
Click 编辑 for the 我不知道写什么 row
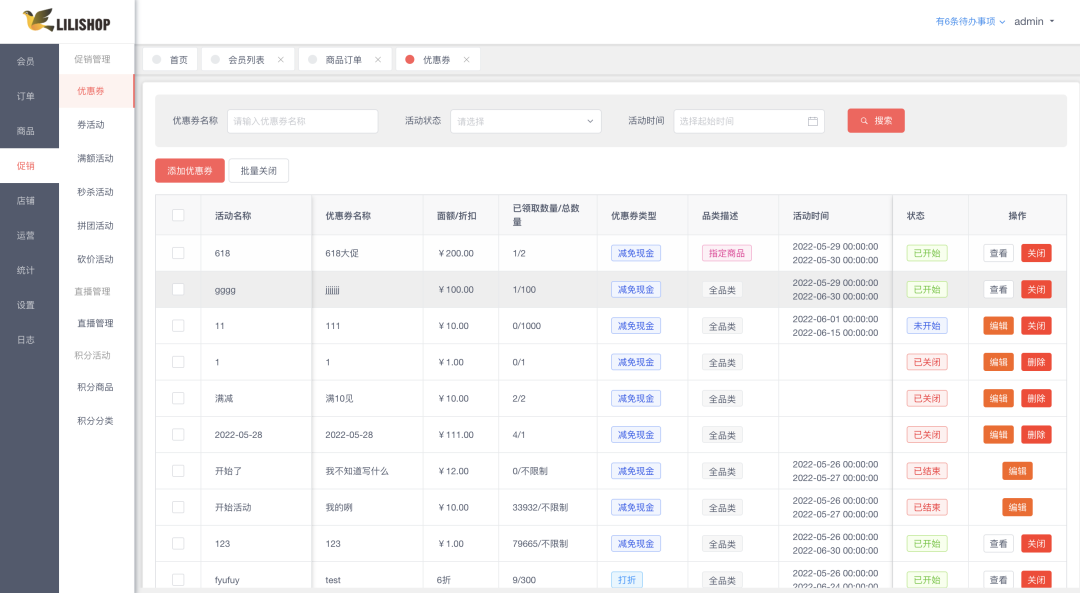[1017, 471]
